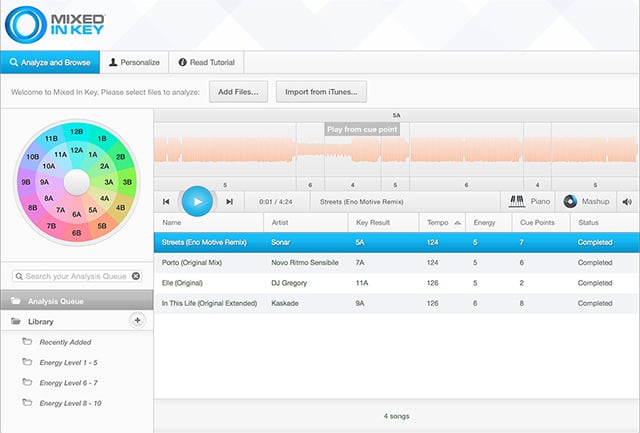Select Porto (Original Mix) song row
The width and height of the screenshot is (640, 433).
click(397, 263)
